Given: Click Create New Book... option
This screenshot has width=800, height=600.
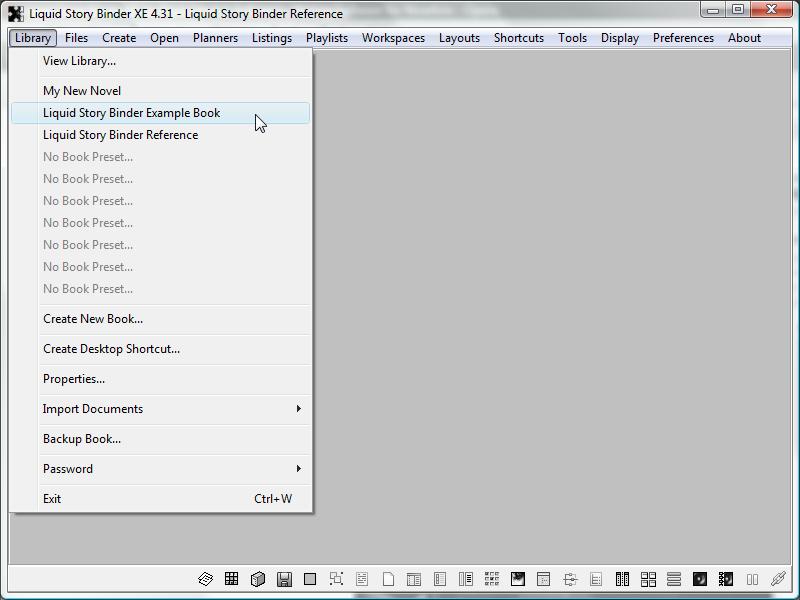Looking at the screenshot, I should [x=93, y=319].
